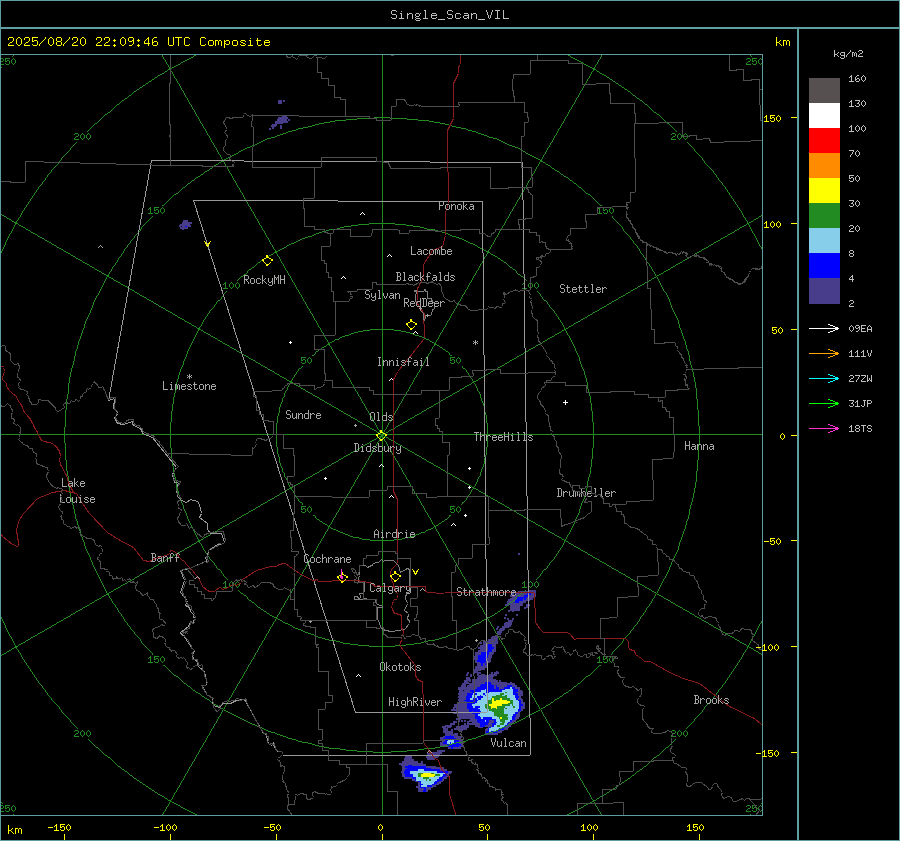Select the blue 4-8 color band
The width and height of the screenshot is (900, 841).
click(824, 266)
